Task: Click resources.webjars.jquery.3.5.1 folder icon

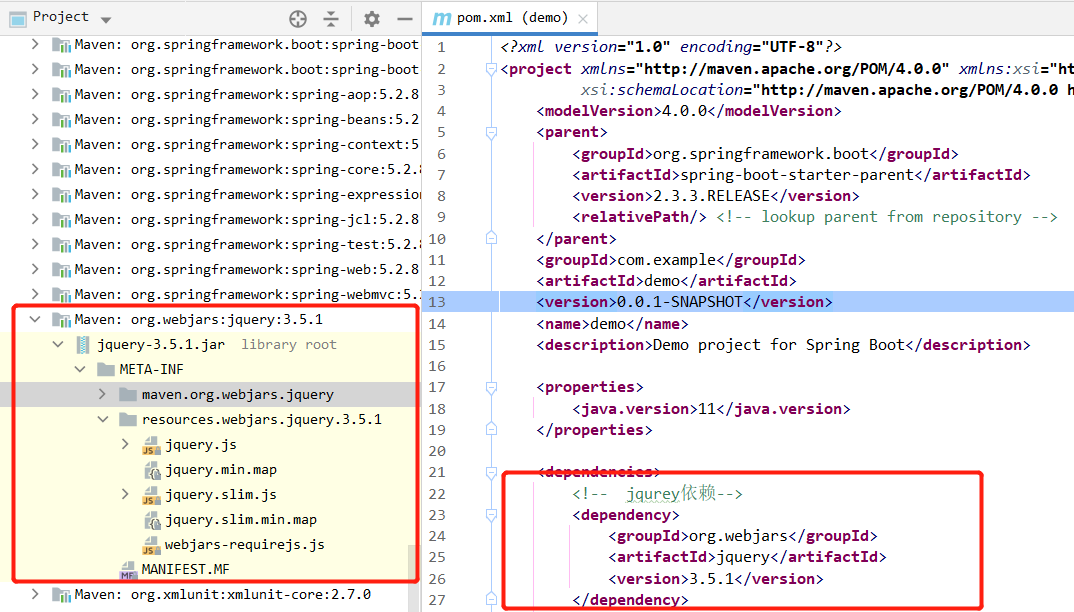Action: [128, 419]
